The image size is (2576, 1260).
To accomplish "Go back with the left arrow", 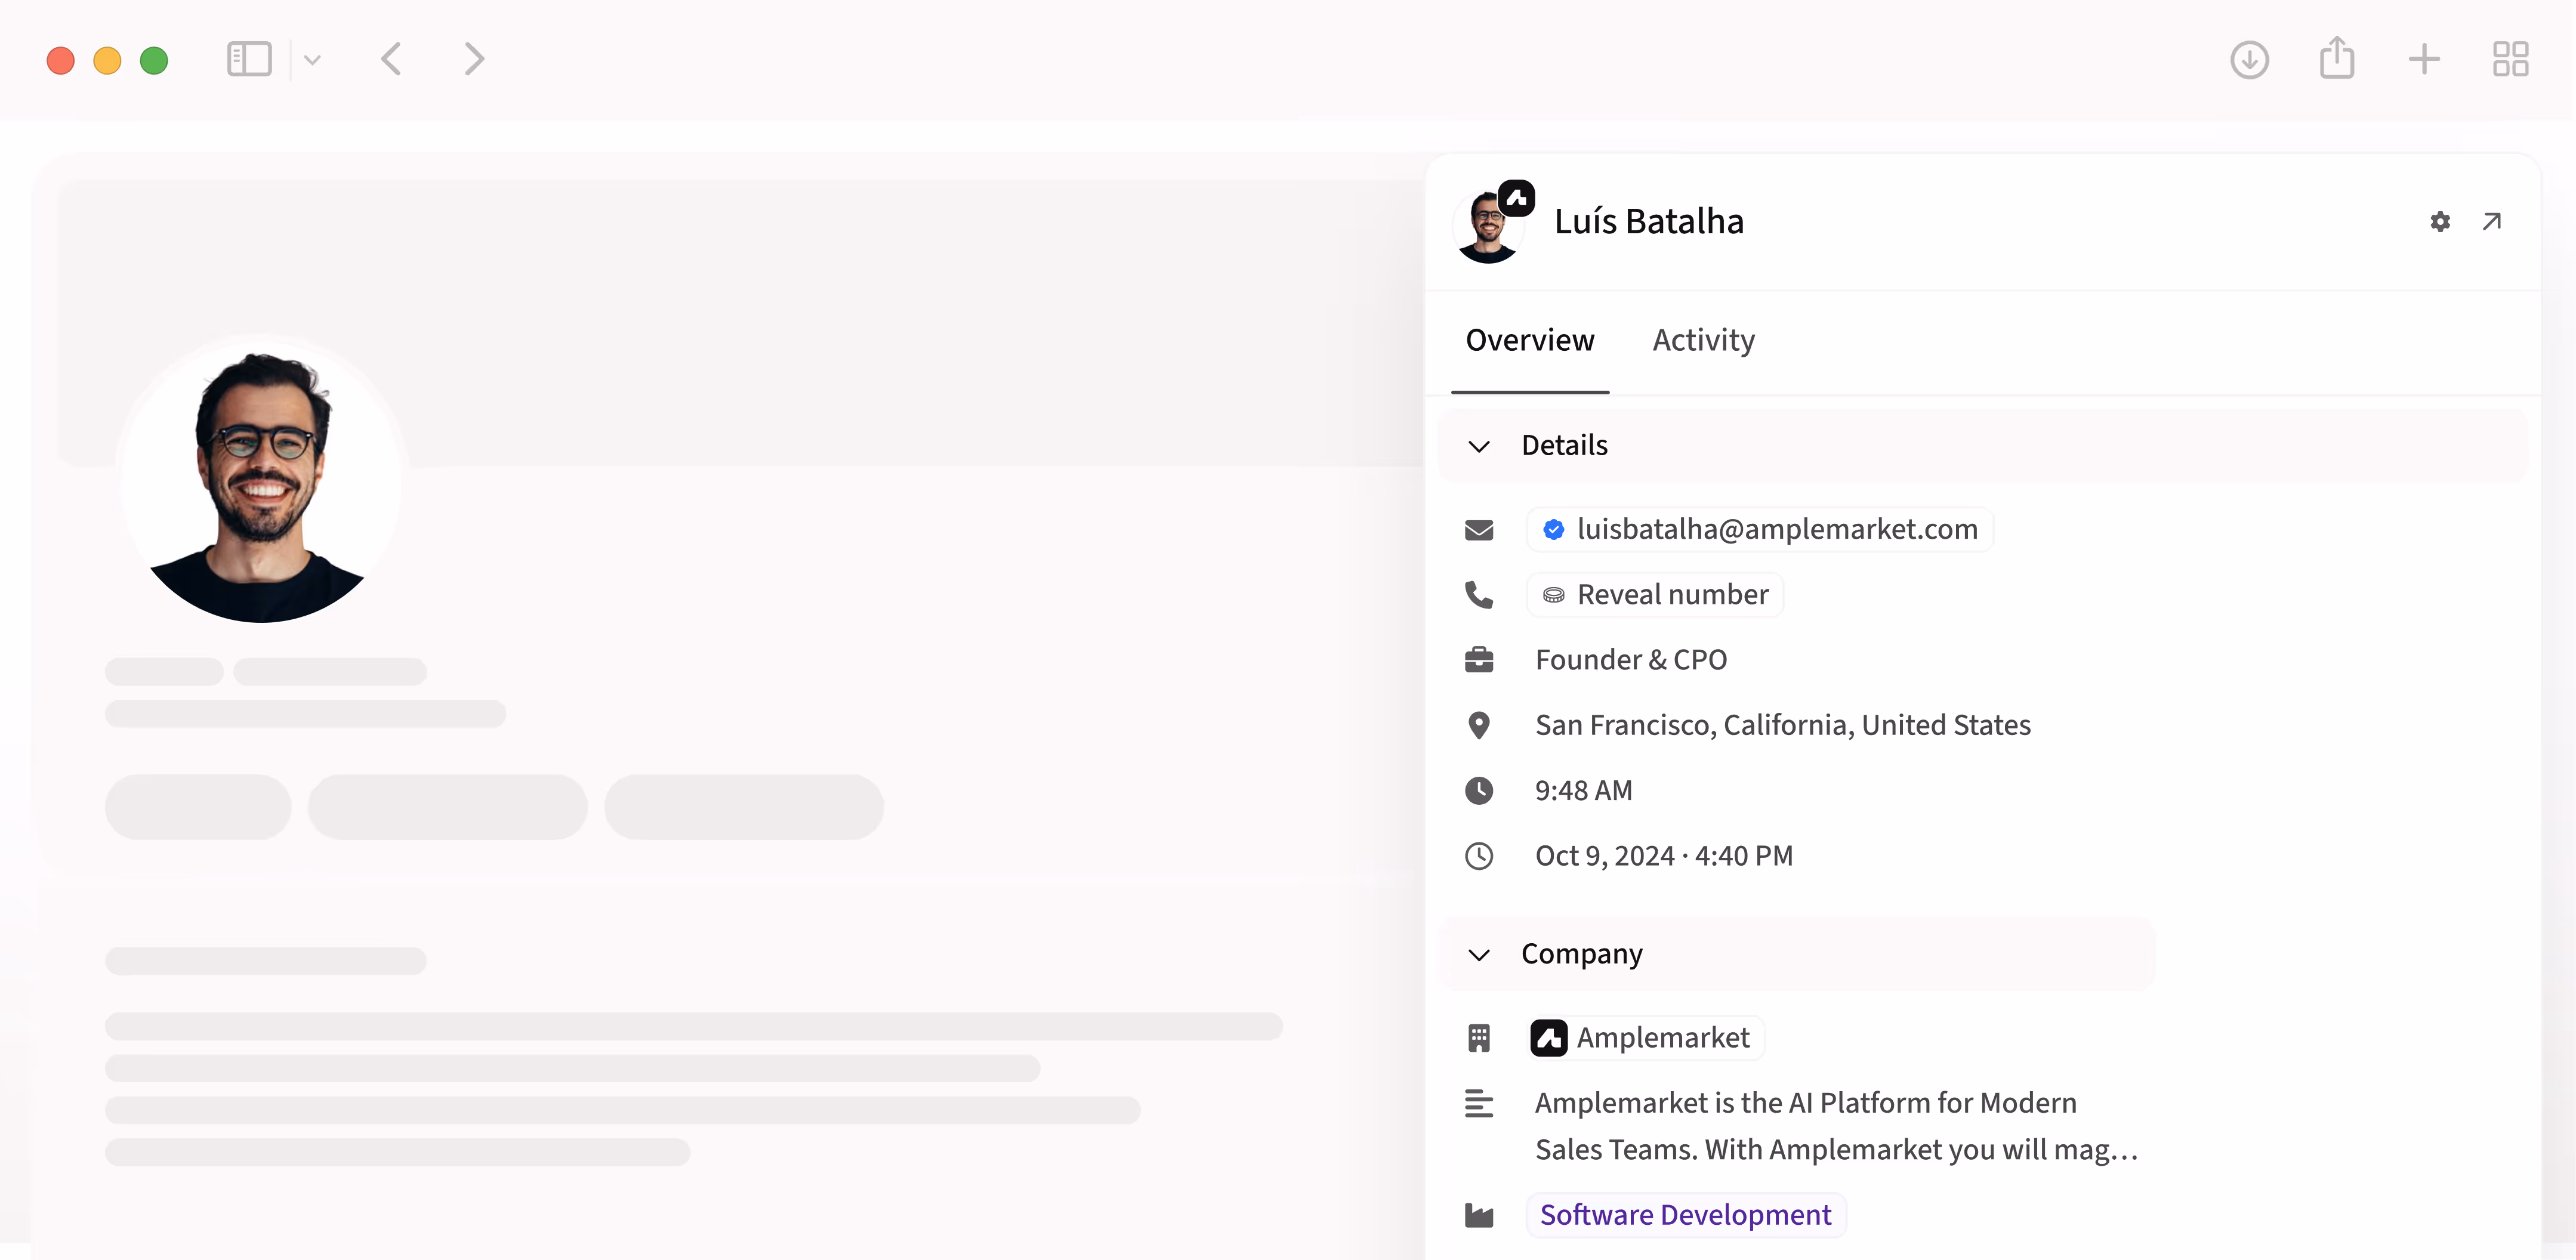I will coord(391,60).
